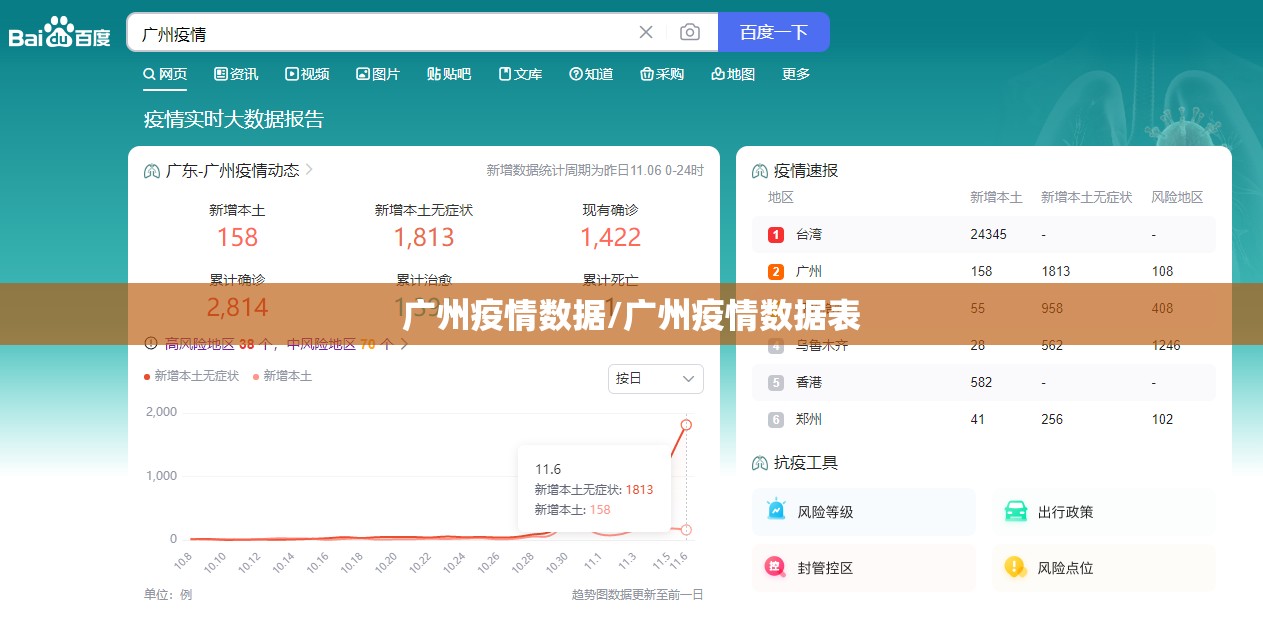Select the 广州 row in 疫情速报
Image resolution: width=1263 pixels, height=629 pixels.
tap(984, 271)
